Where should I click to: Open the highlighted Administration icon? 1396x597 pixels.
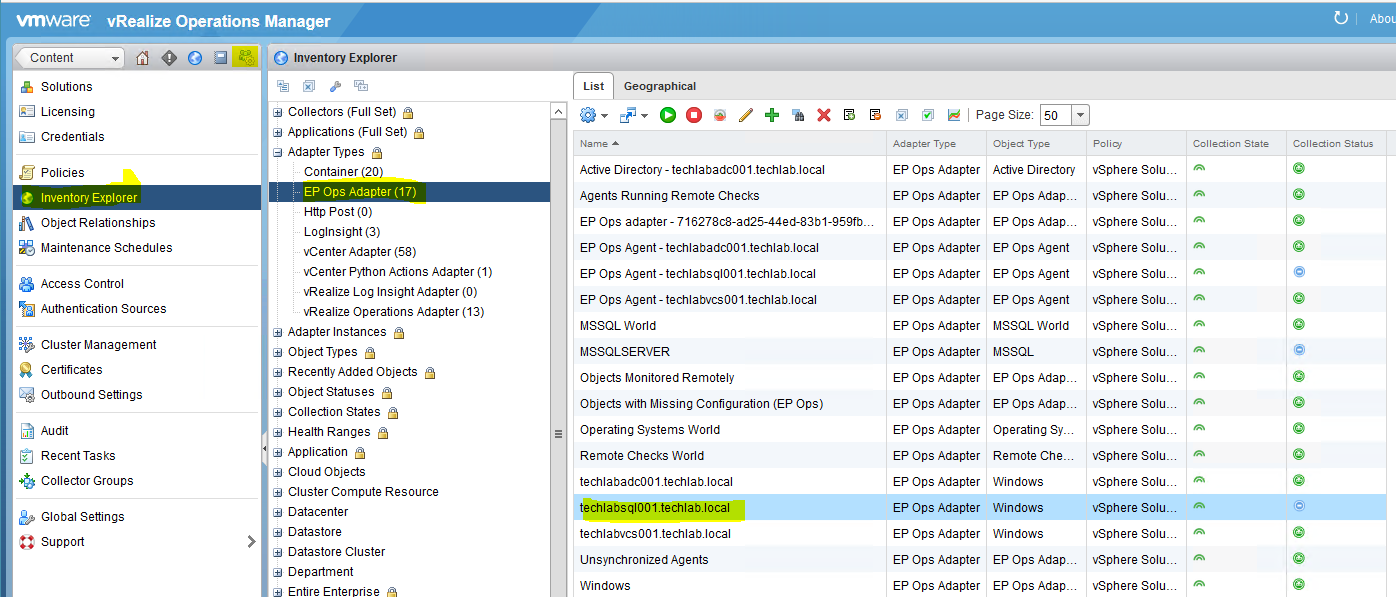pyautogui.click(x=245, y=58)
